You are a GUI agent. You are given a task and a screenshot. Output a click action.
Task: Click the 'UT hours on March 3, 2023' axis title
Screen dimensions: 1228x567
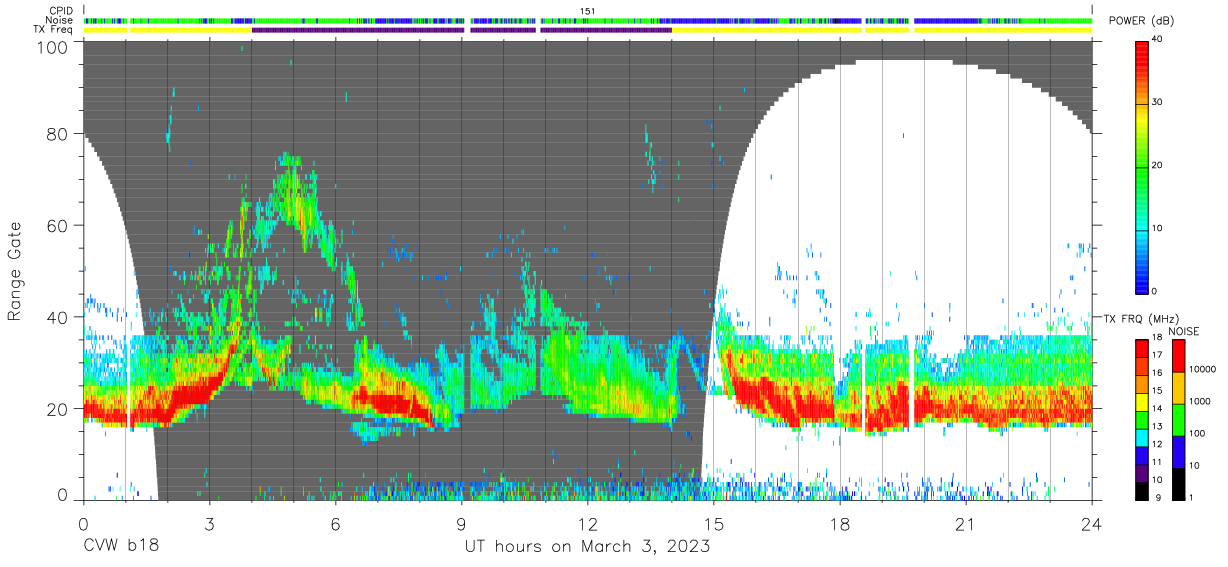pyautogui.click(x=587, y=548)
